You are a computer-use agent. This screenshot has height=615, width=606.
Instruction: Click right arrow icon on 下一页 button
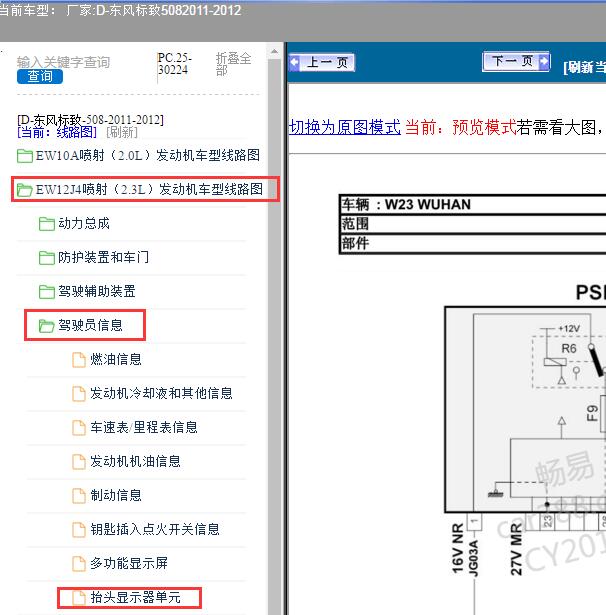(x=544, y=62)
